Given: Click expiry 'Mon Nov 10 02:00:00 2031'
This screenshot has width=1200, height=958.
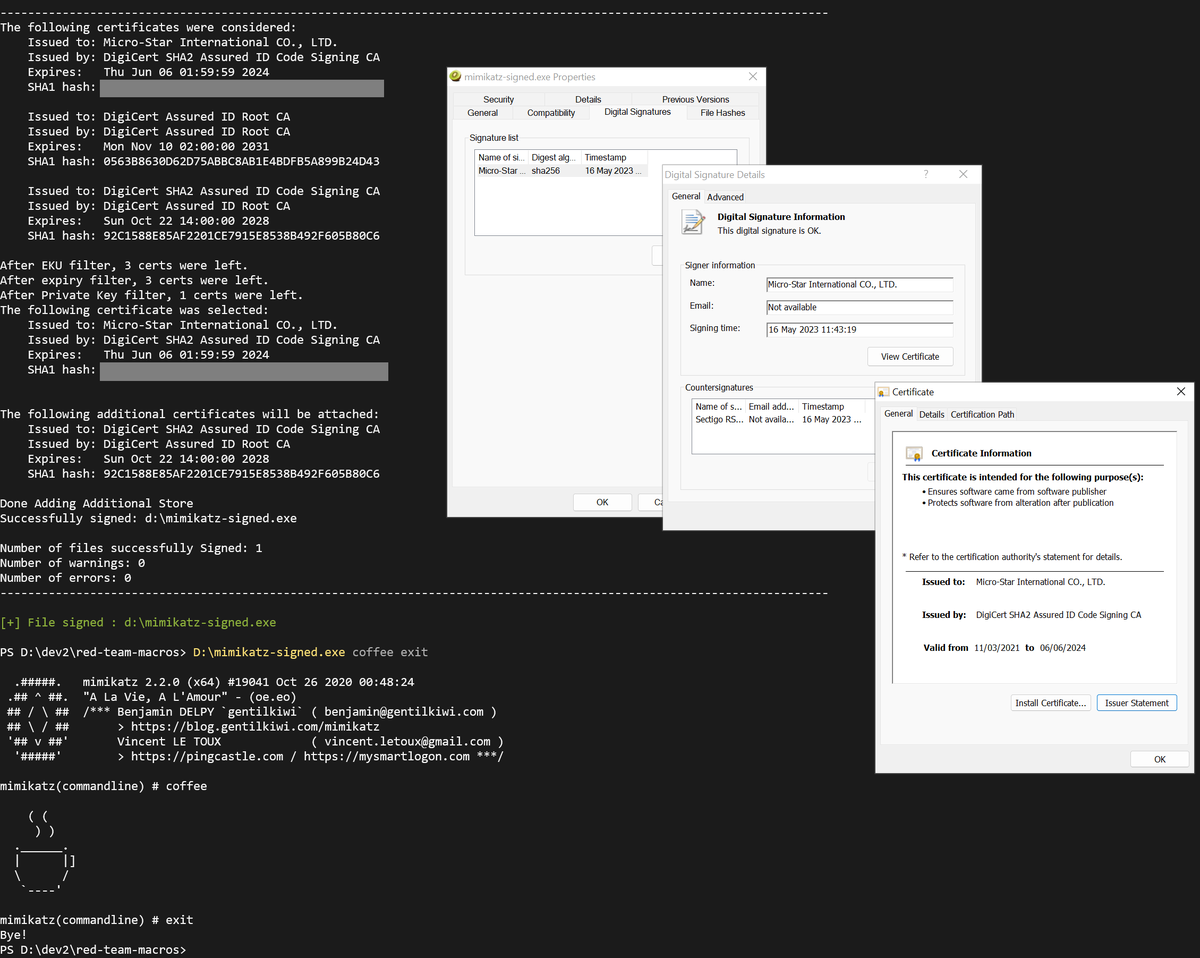Looking at the screenshot, I should tap(186, 147).
